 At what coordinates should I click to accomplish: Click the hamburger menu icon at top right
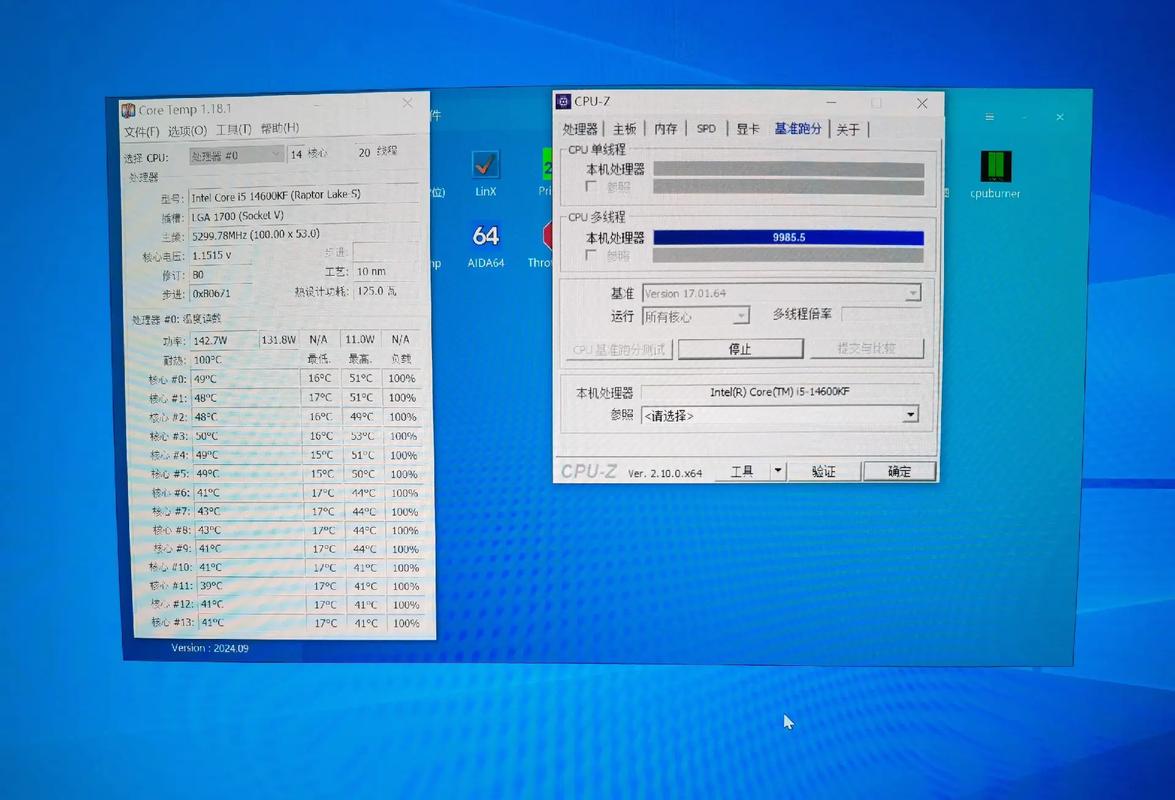(988, 117)
